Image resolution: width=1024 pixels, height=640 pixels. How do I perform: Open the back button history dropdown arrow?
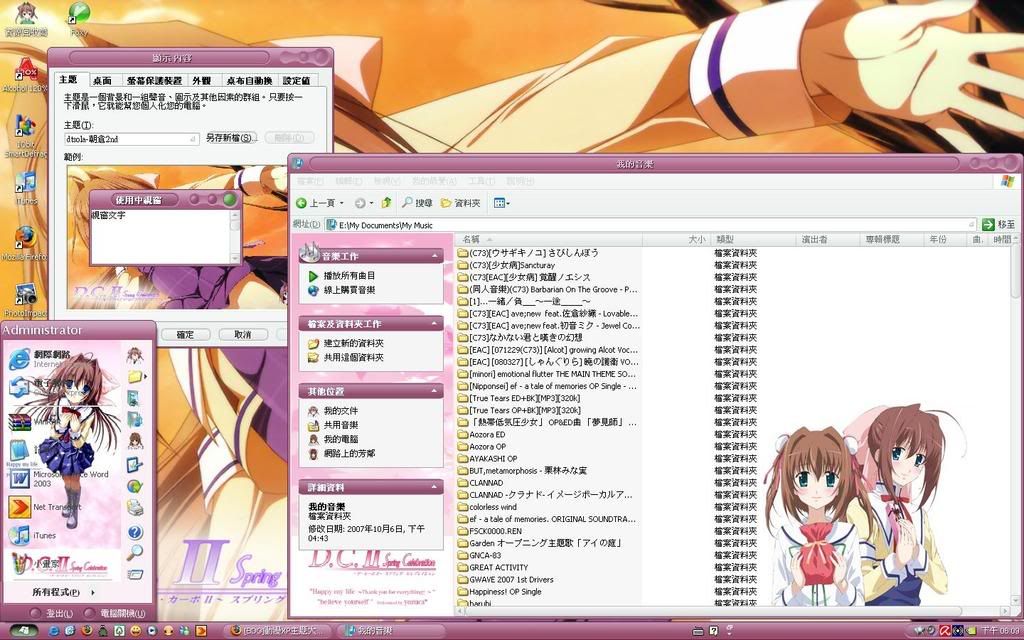(x=341, y=204)
